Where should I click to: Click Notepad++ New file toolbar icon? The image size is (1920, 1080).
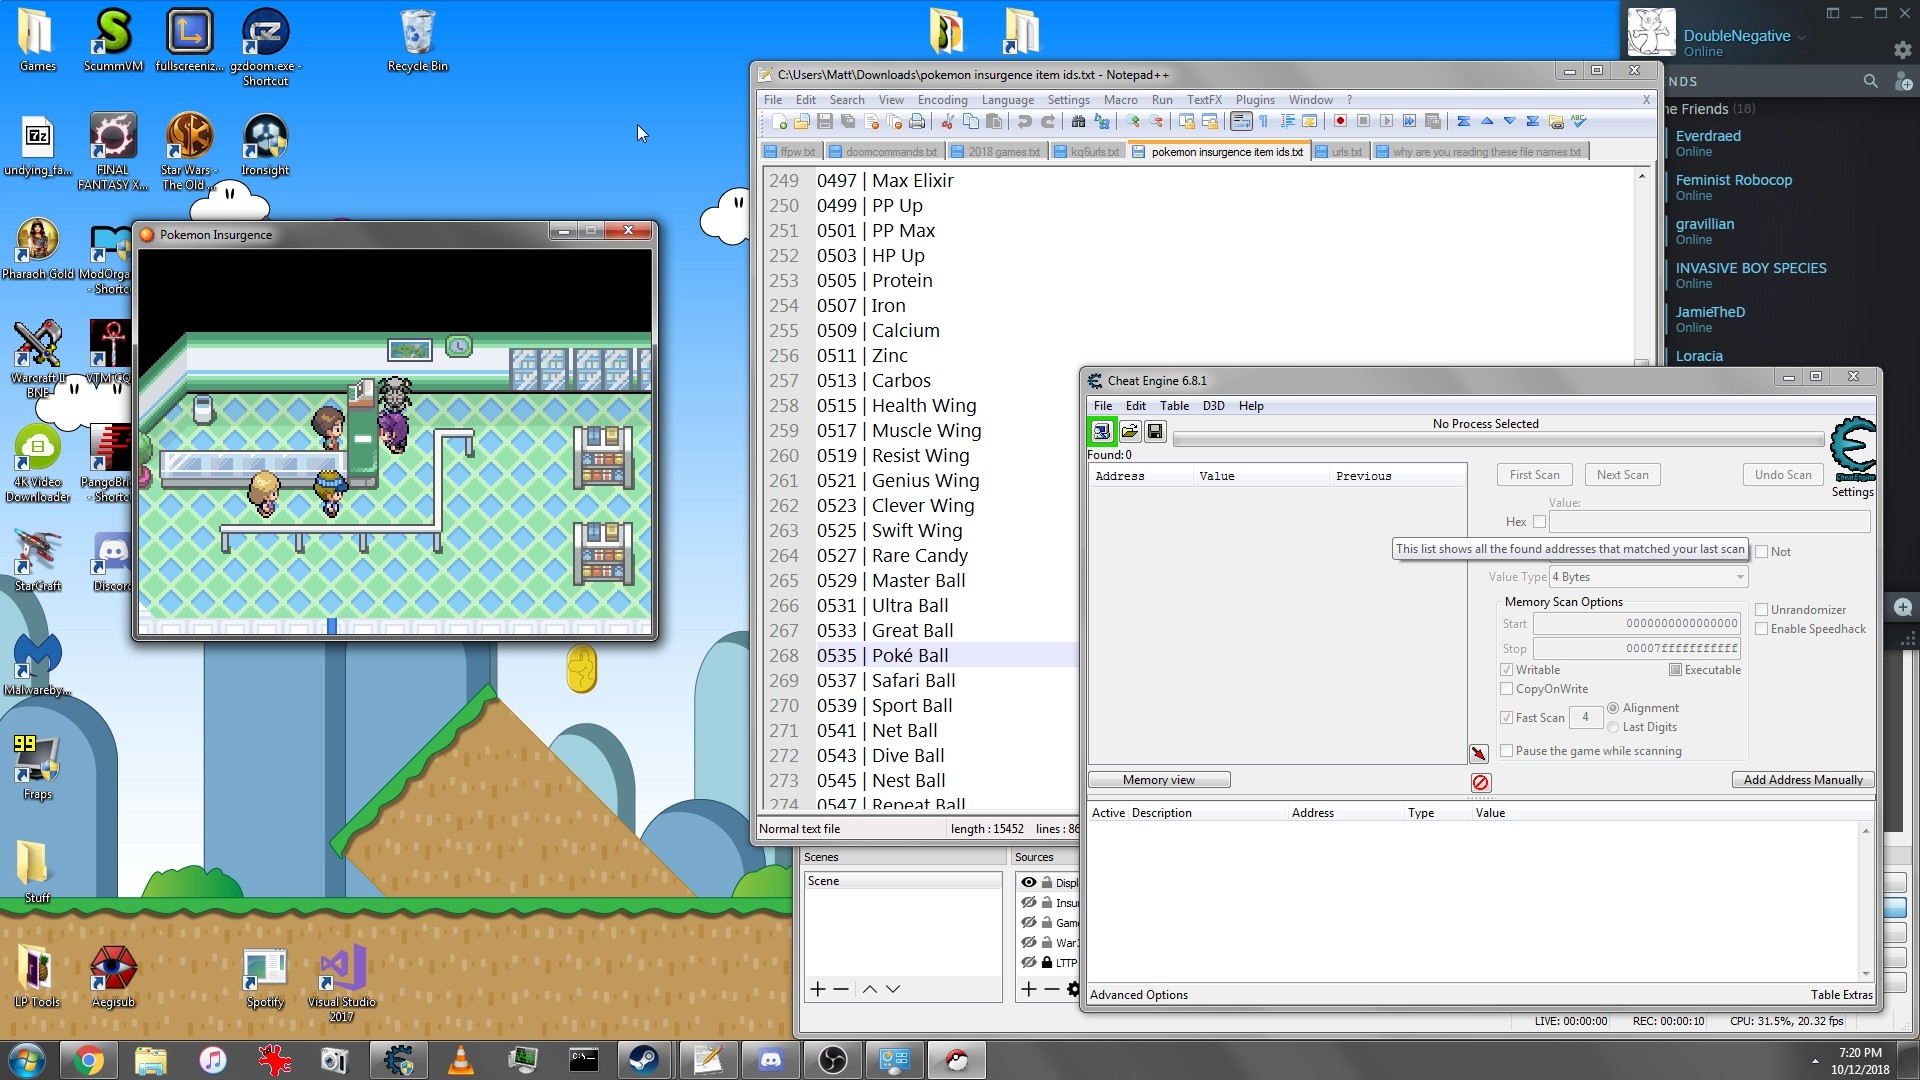[780, 121]
